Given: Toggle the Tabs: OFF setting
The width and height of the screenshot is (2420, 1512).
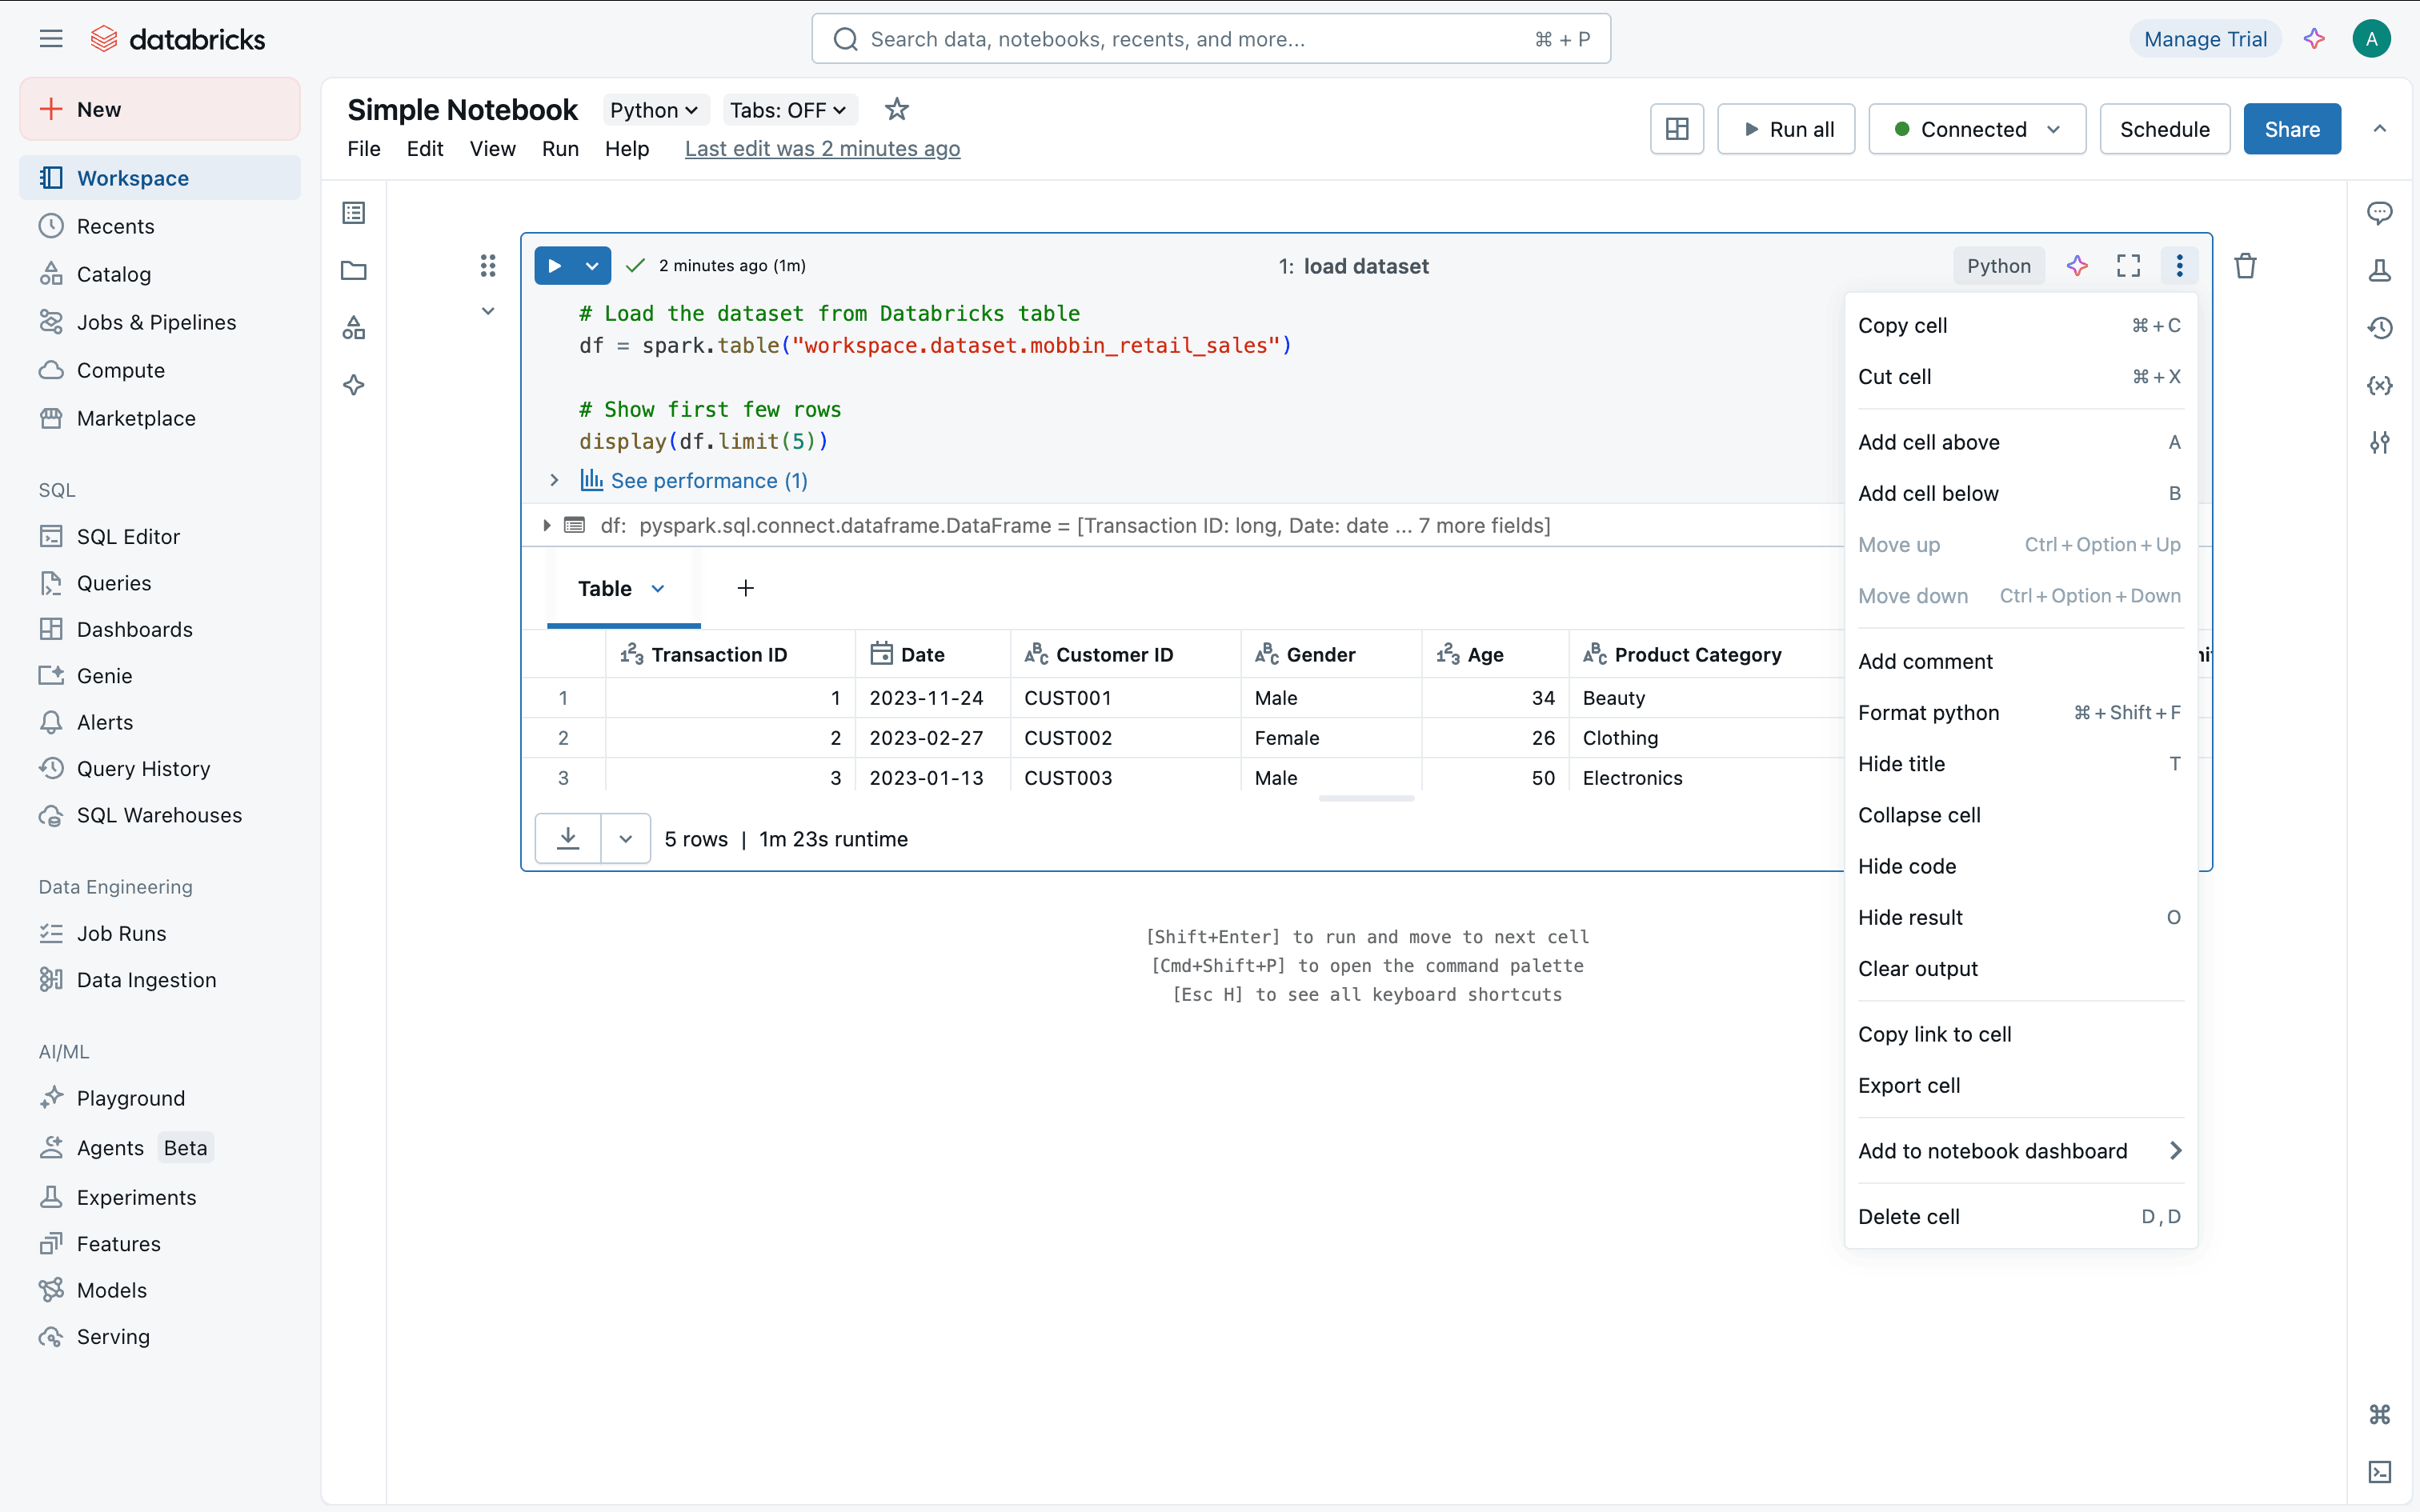Looking at the screenshot, I should click(x=788, y=110).
